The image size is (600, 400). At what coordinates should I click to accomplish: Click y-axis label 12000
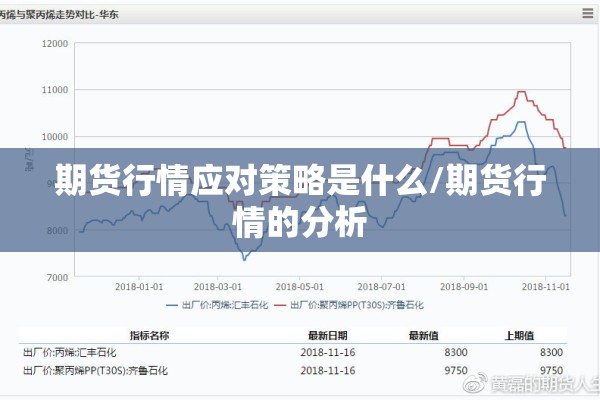tap(55, 44)
